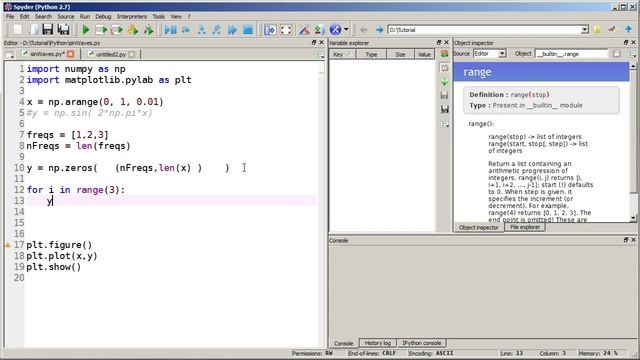Open Object inspector options dropdown
This screenshot has height=360, width=640.
(x=632, y=54)
